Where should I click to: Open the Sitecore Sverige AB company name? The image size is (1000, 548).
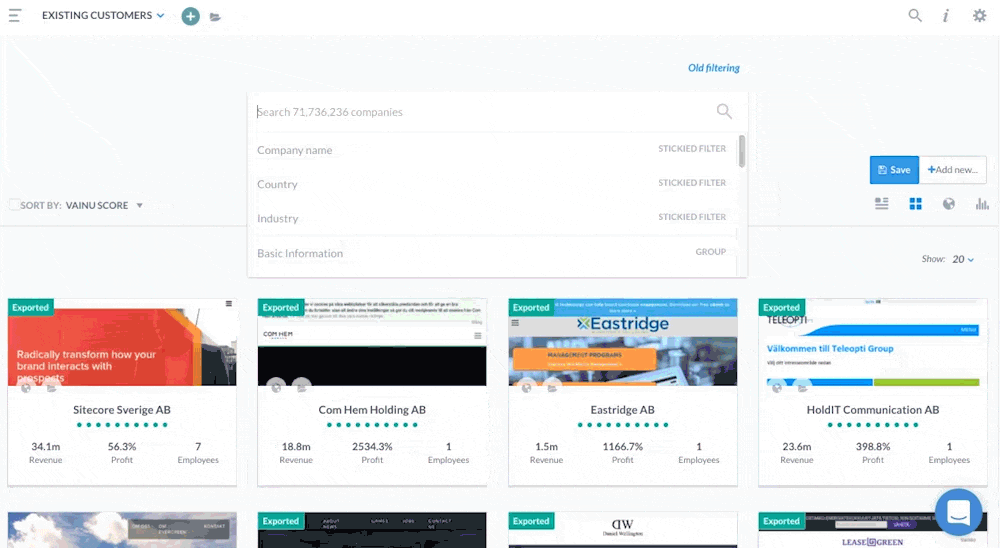tap(122, 410)
